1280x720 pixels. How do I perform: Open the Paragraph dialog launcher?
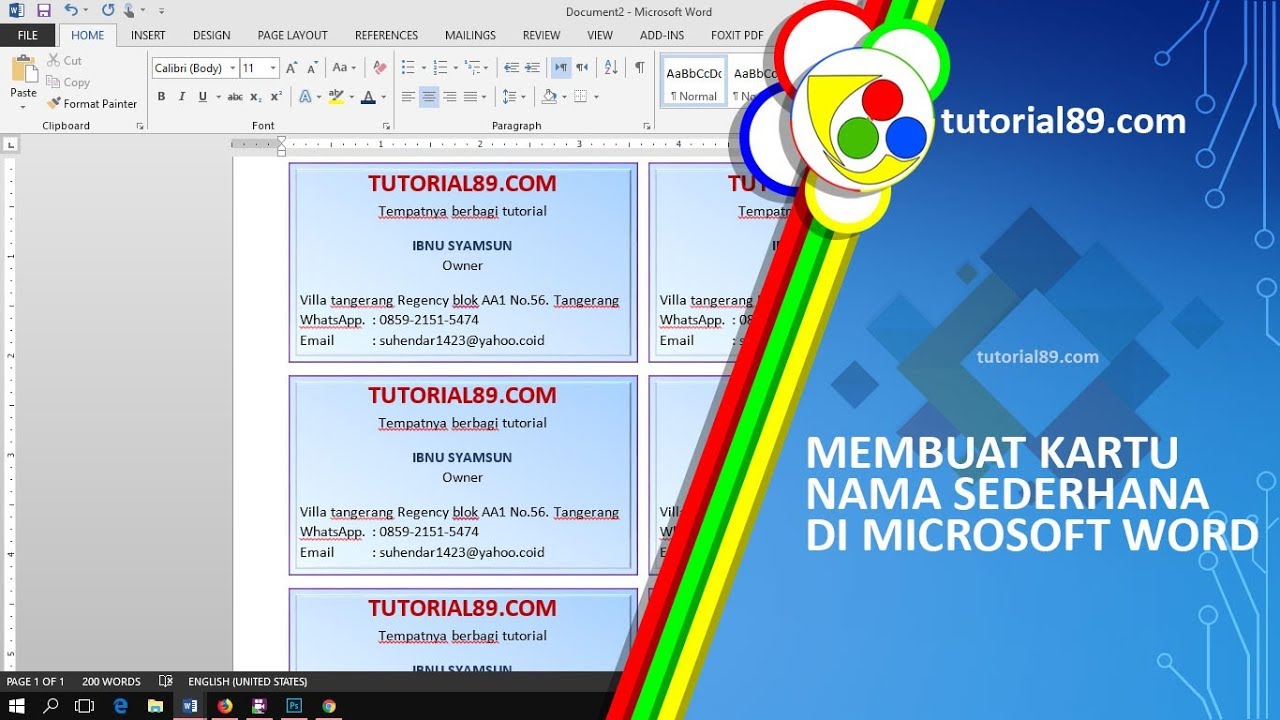point(647,126)
